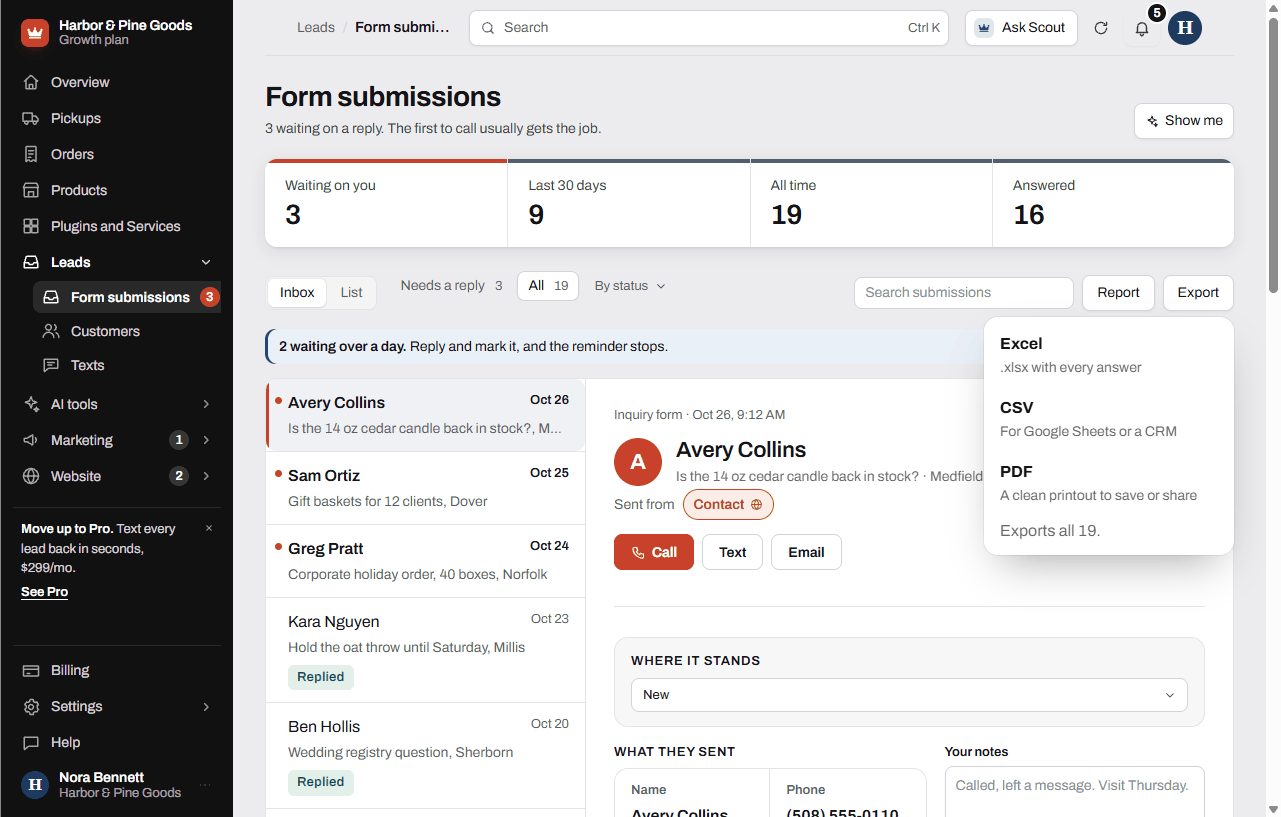Expand the Website submenu
This screenshot has width=1281, height=817.
click(x=206, y=476)
